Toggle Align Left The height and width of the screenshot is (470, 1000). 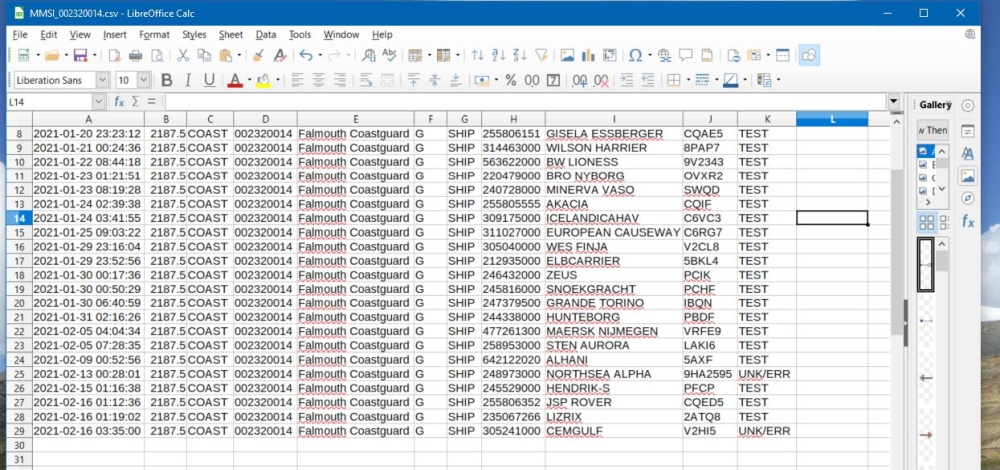click(297, 80)
